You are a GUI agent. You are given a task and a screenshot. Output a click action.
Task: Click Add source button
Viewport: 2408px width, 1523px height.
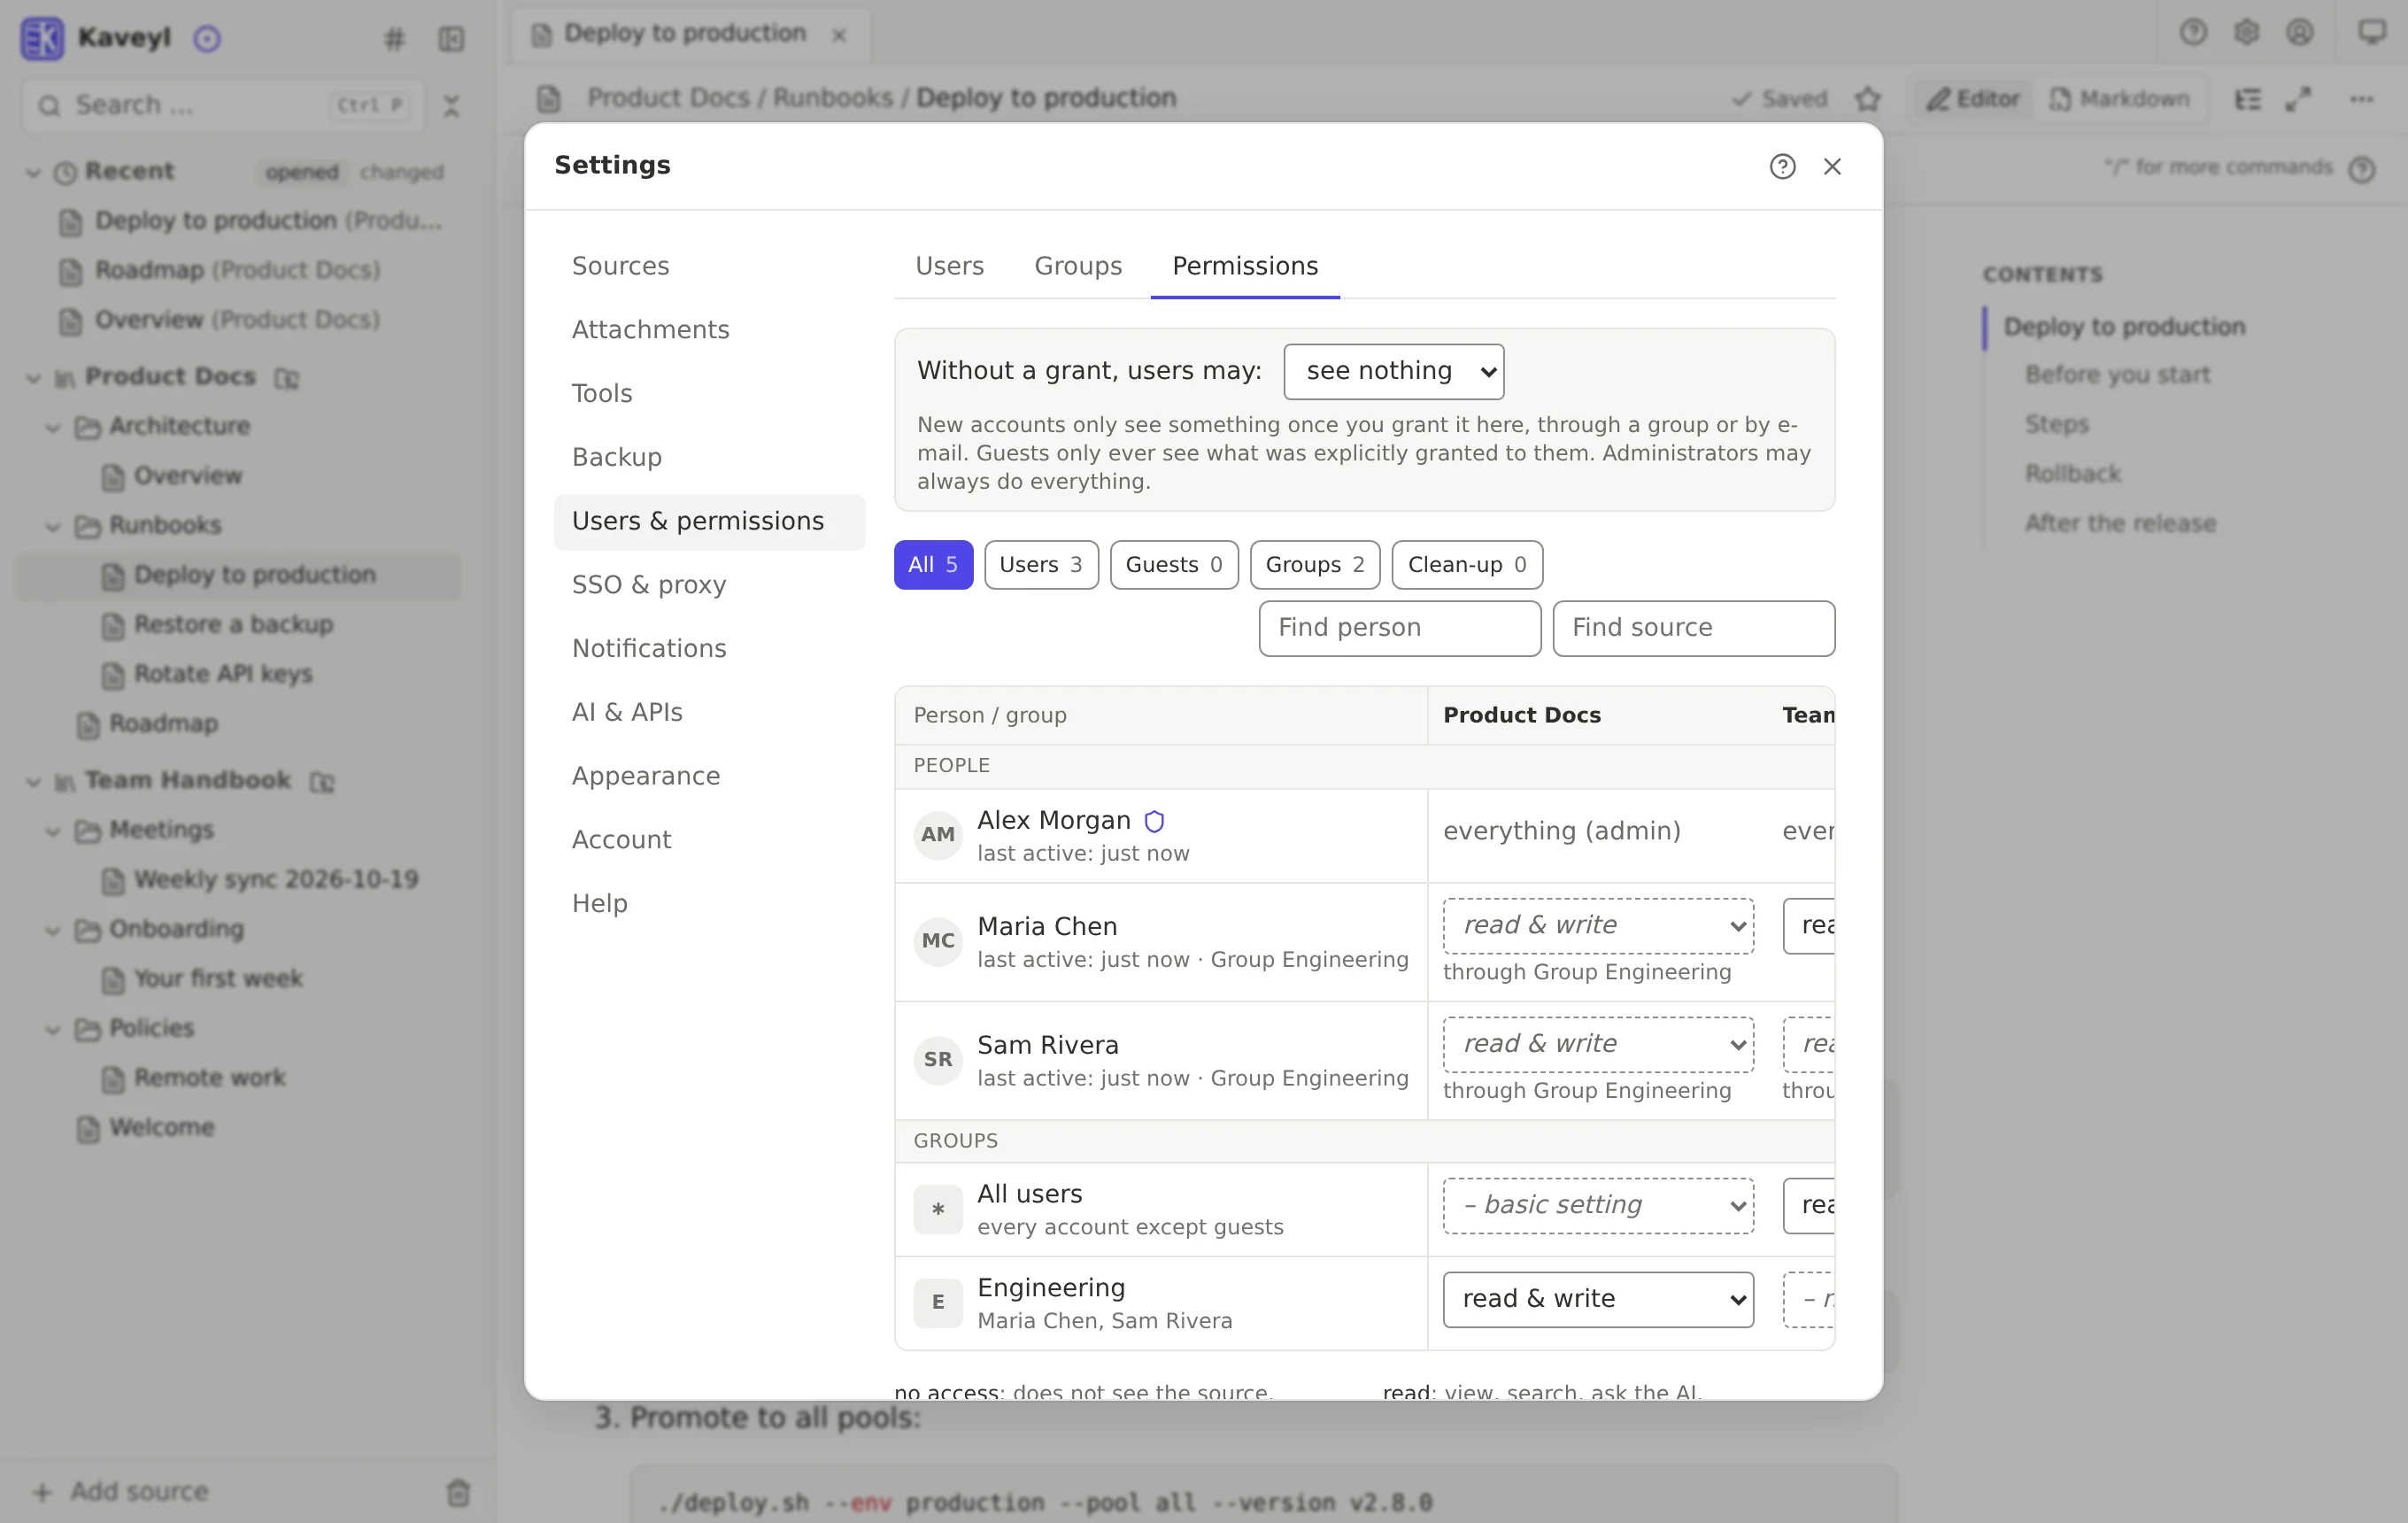click(120, 1492)
